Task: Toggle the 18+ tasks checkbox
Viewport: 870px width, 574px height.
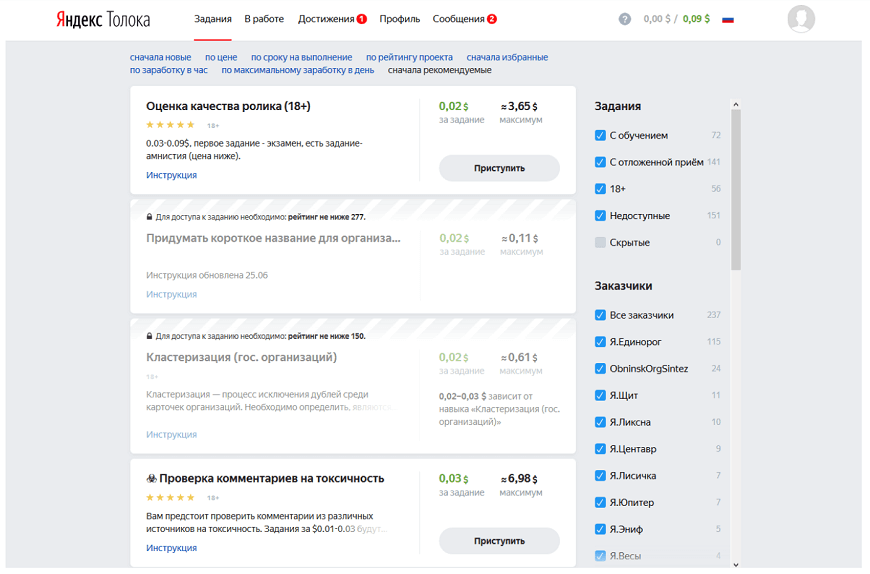Action: (x=600, y=189)
